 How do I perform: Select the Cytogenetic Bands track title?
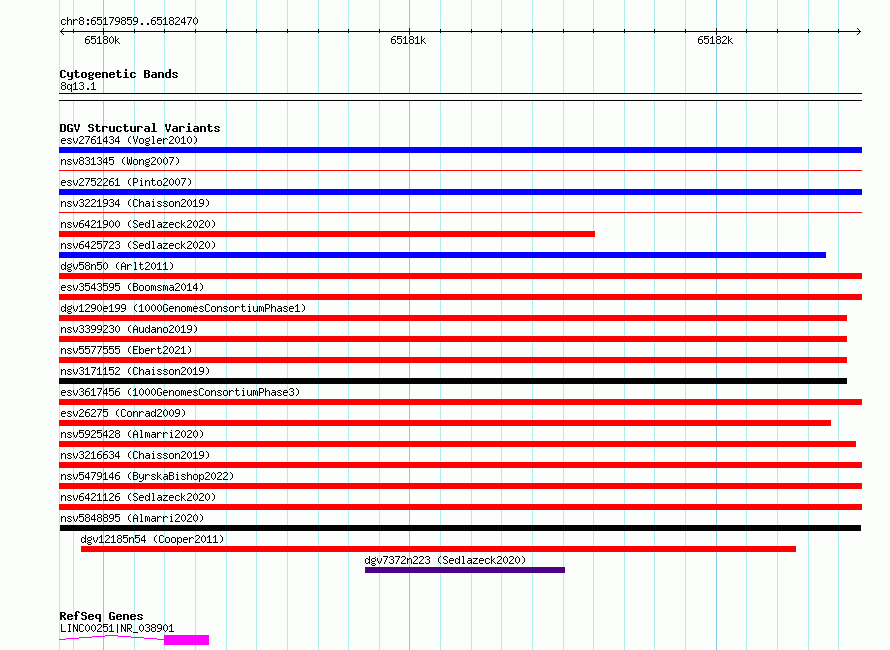tap(119, 74)
